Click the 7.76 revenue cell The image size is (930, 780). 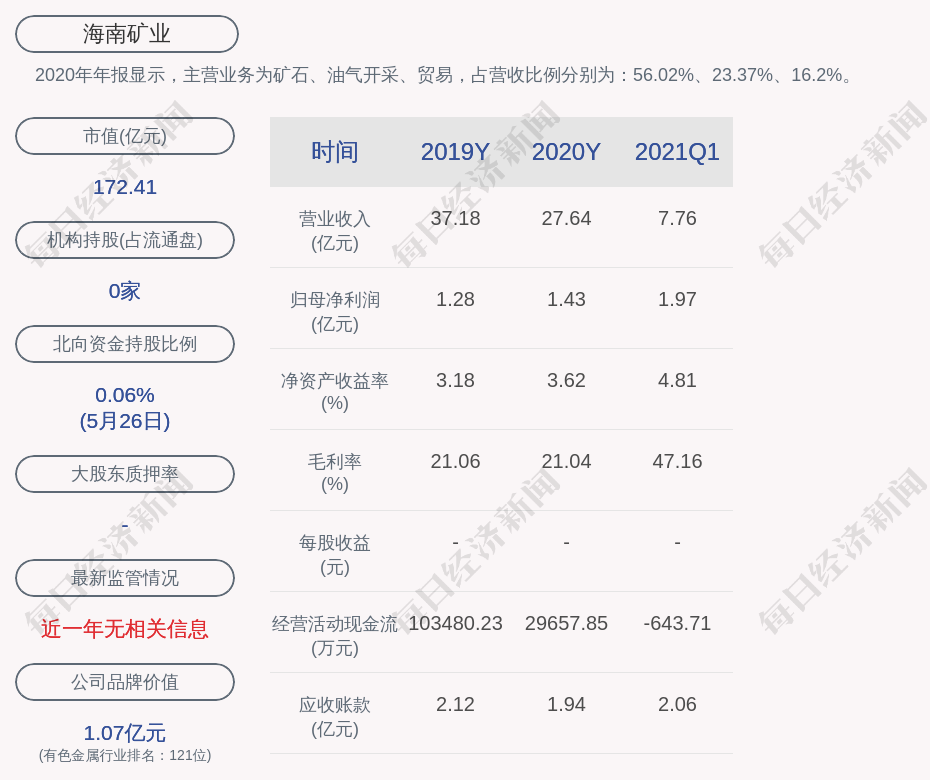[677, 218]
